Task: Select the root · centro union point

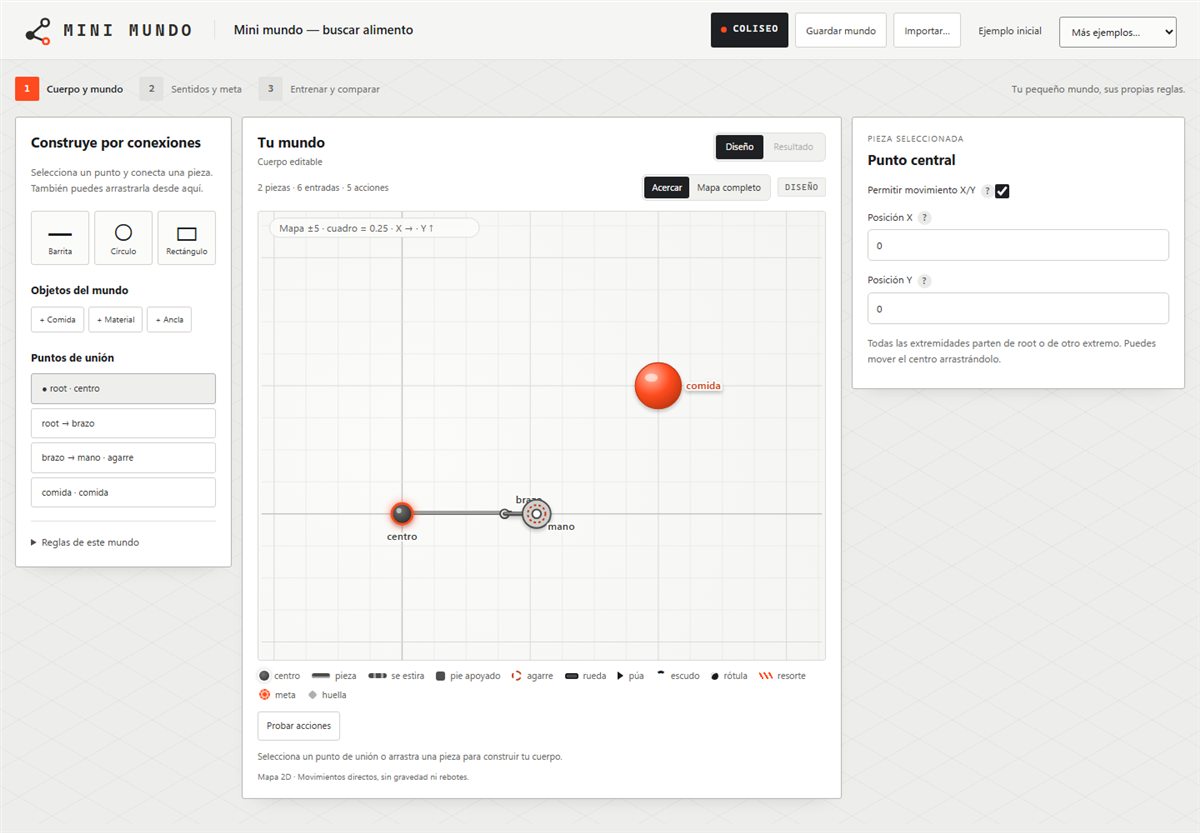Action: (123, 388)
